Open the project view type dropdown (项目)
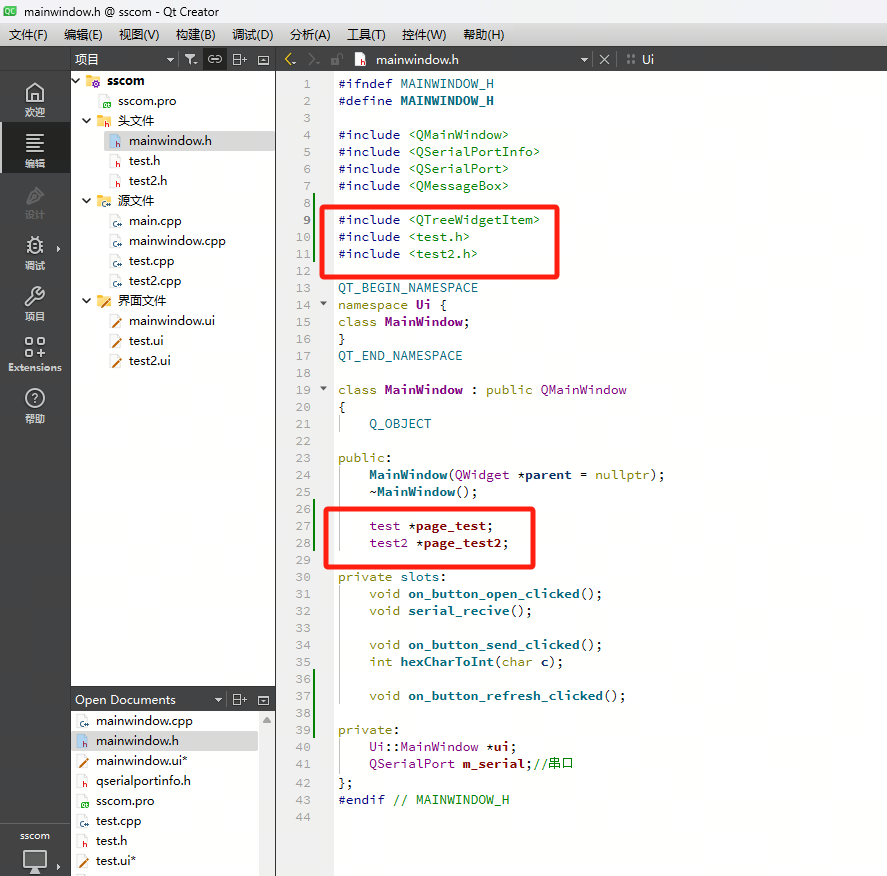The image size is (887, 876). tap(124, 59)
